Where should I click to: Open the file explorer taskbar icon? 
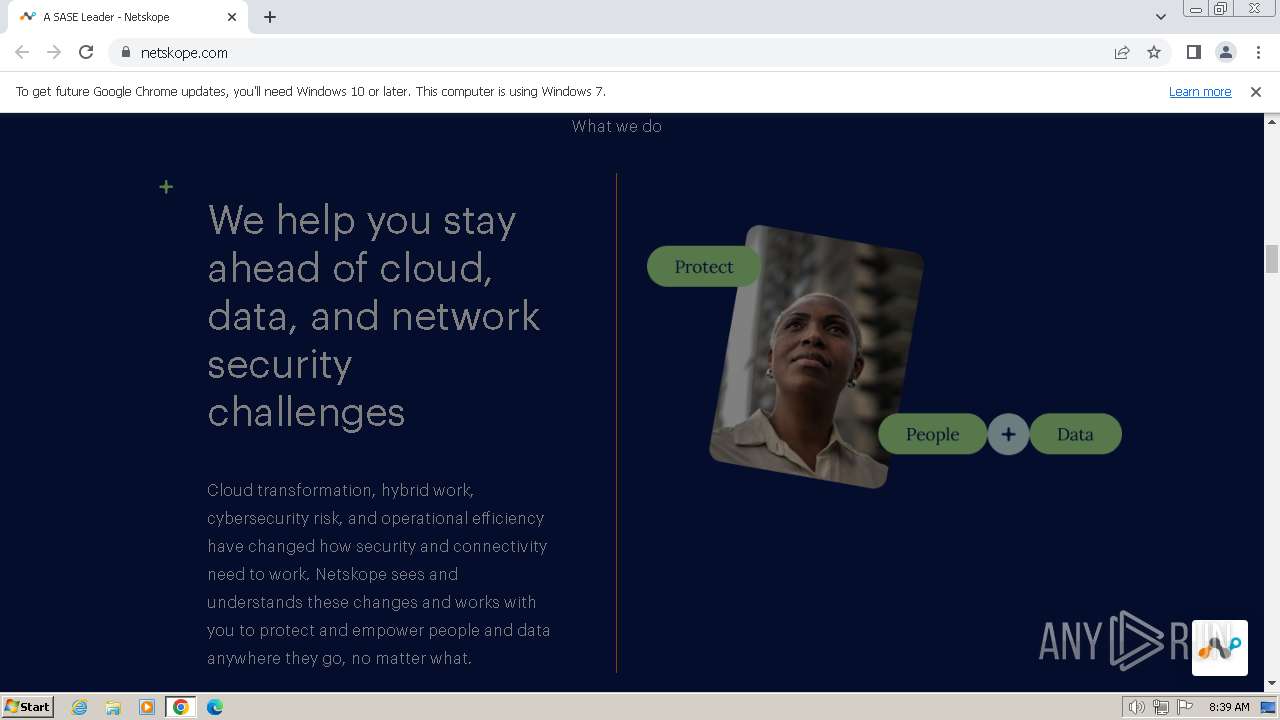(113, 707)
